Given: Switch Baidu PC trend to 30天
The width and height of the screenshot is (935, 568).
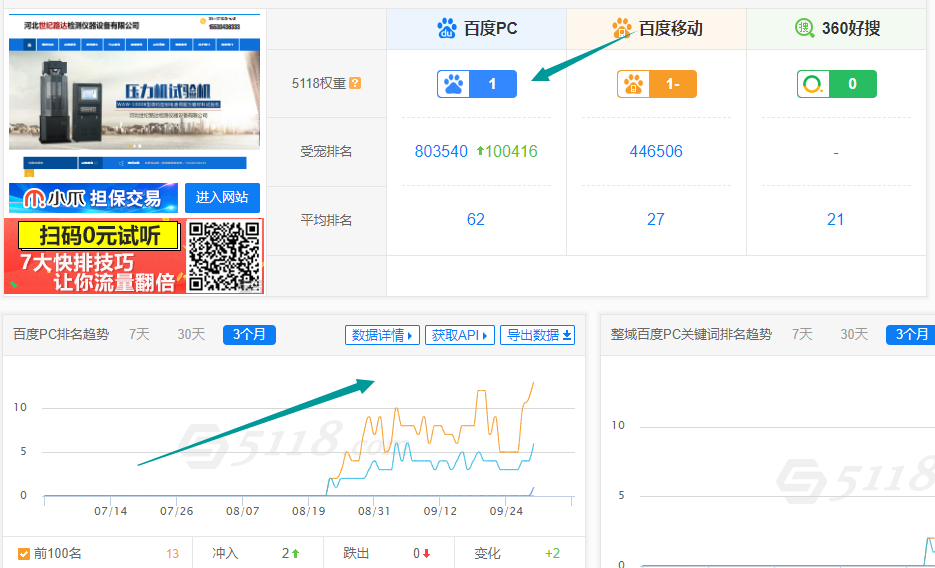Looking at the screenshot, I should click(x=191, y=335).
